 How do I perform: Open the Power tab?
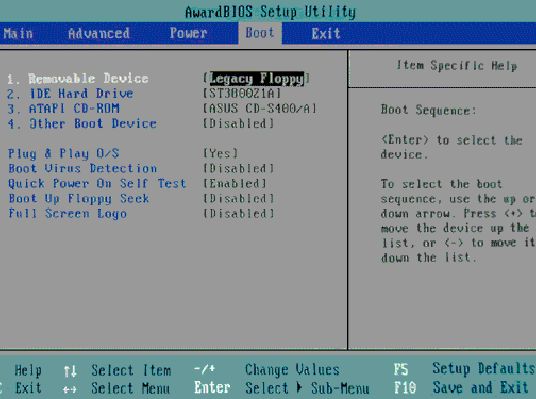point(188,33)
